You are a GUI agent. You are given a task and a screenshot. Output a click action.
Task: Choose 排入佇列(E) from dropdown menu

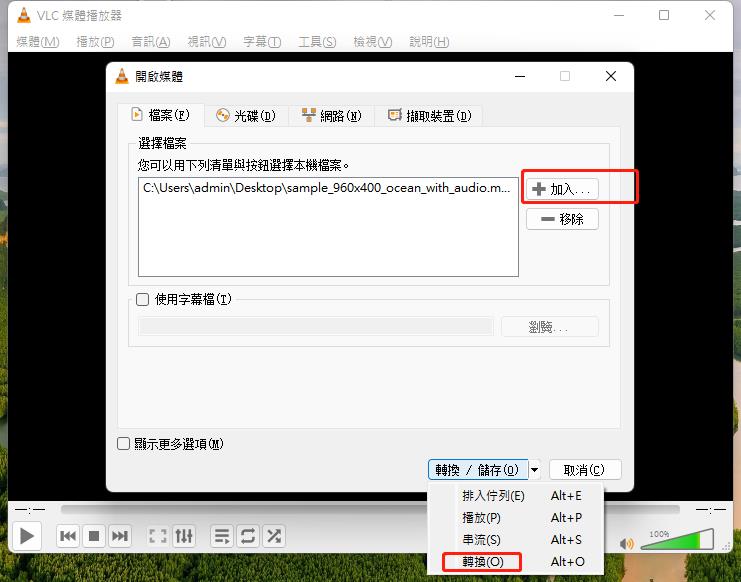point(516,496)
